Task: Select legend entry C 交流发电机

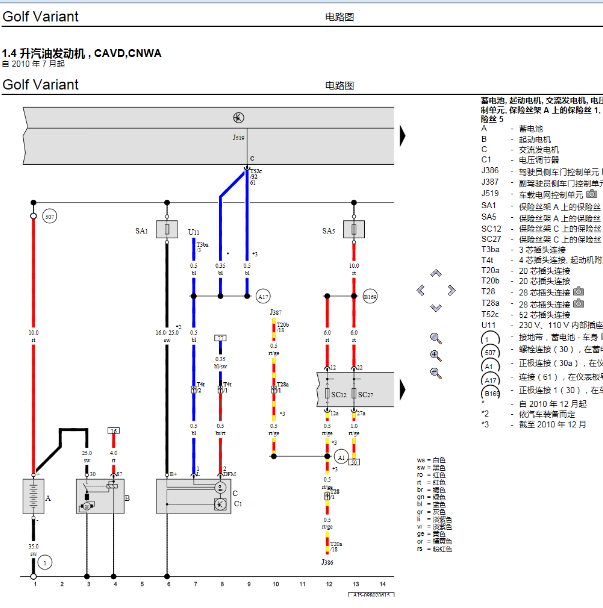Action: pos(520,149)
